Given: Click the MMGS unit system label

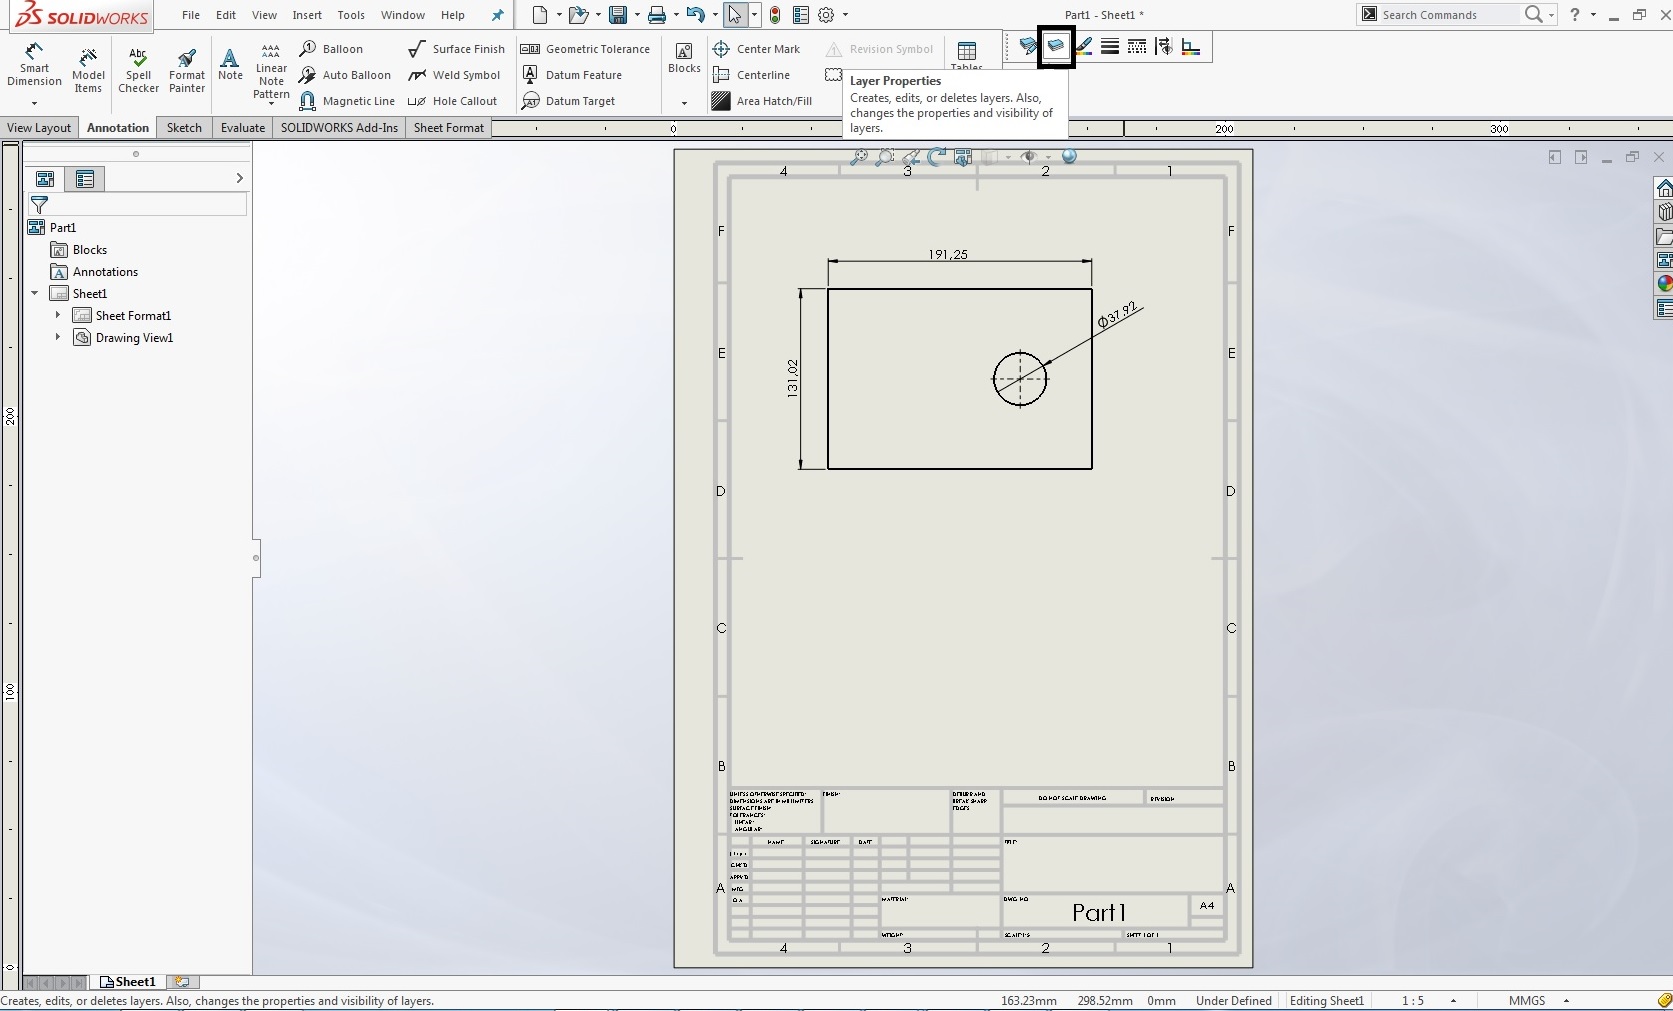Looking at the screenshot, I should 1526,1001.
